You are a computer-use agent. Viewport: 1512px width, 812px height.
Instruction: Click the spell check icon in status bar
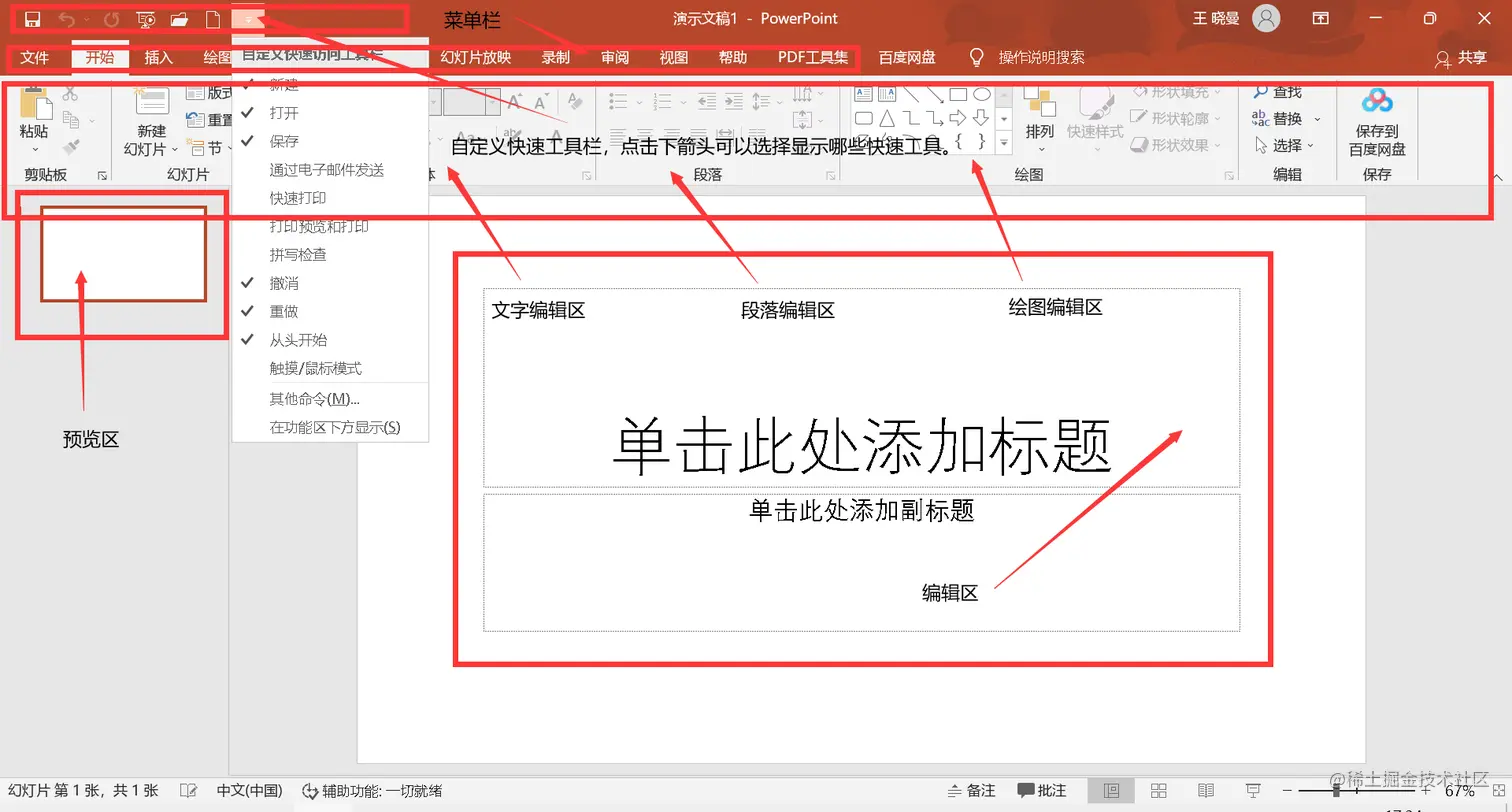[x=187, y=791]
